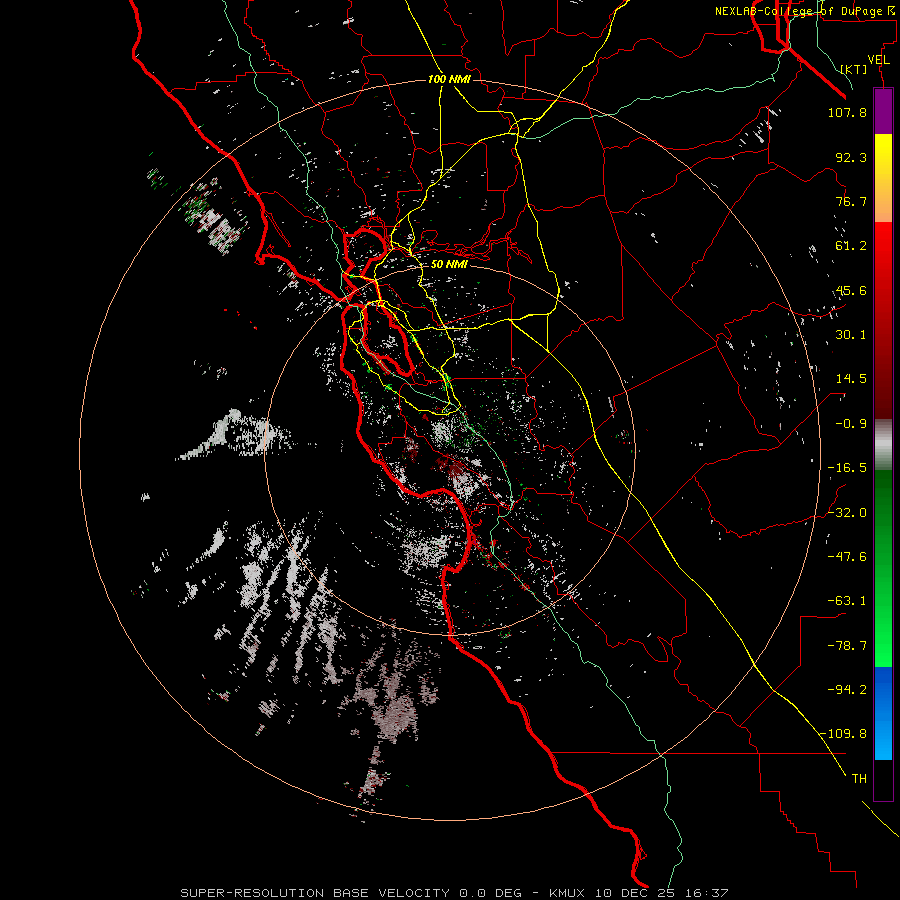Click the gray near-zero segment of the color bar
This screenshot has width=900, height=900.
[883, 445]
